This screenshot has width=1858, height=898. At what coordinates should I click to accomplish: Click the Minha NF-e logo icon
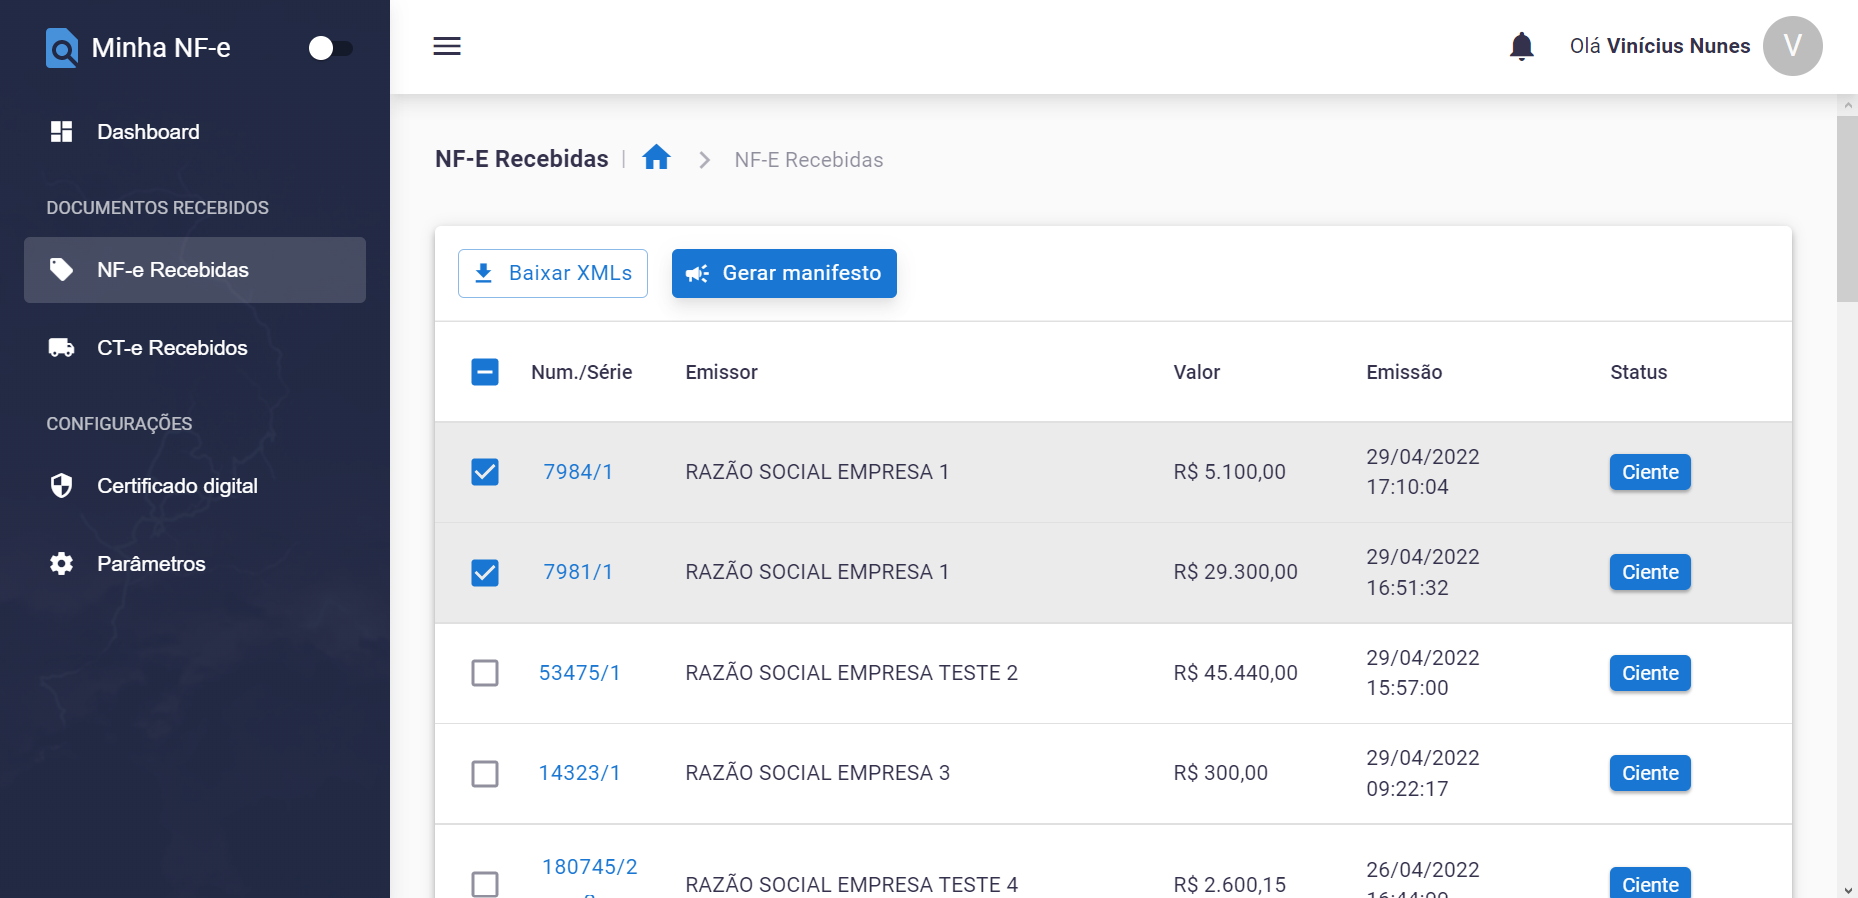pyautogui.click(x=62, y=48)
